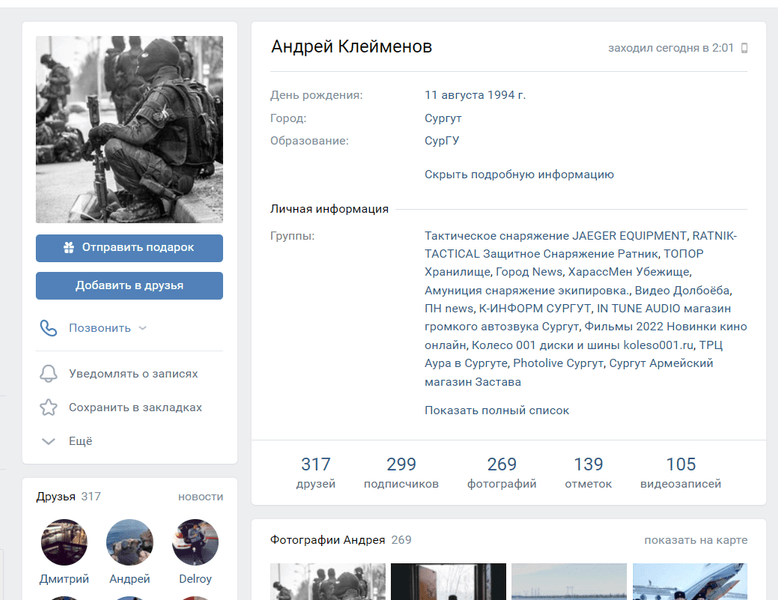
Task: Click показать на карте link
Action: point(695,540)
